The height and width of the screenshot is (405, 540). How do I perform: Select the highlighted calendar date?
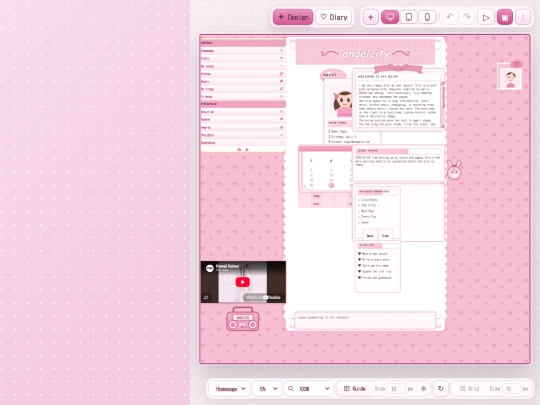331,185
